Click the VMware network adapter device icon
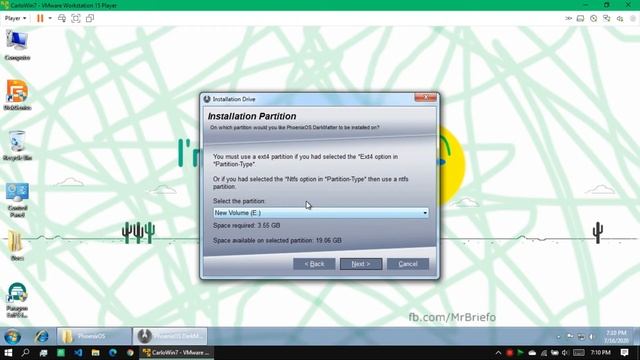The height and width of the screenshot is (360, 640). (x=607, y=18)
